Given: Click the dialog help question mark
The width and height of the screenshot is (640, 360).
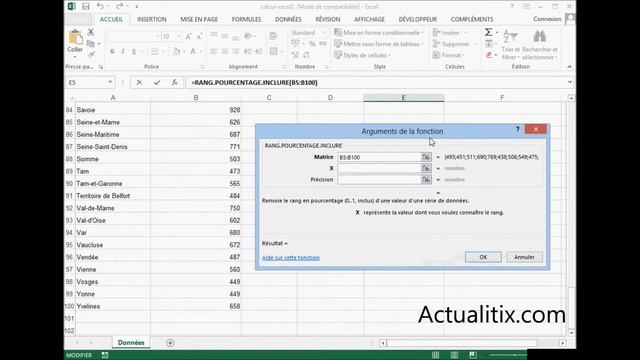Looking at the screenshot, I should point(518,129).
